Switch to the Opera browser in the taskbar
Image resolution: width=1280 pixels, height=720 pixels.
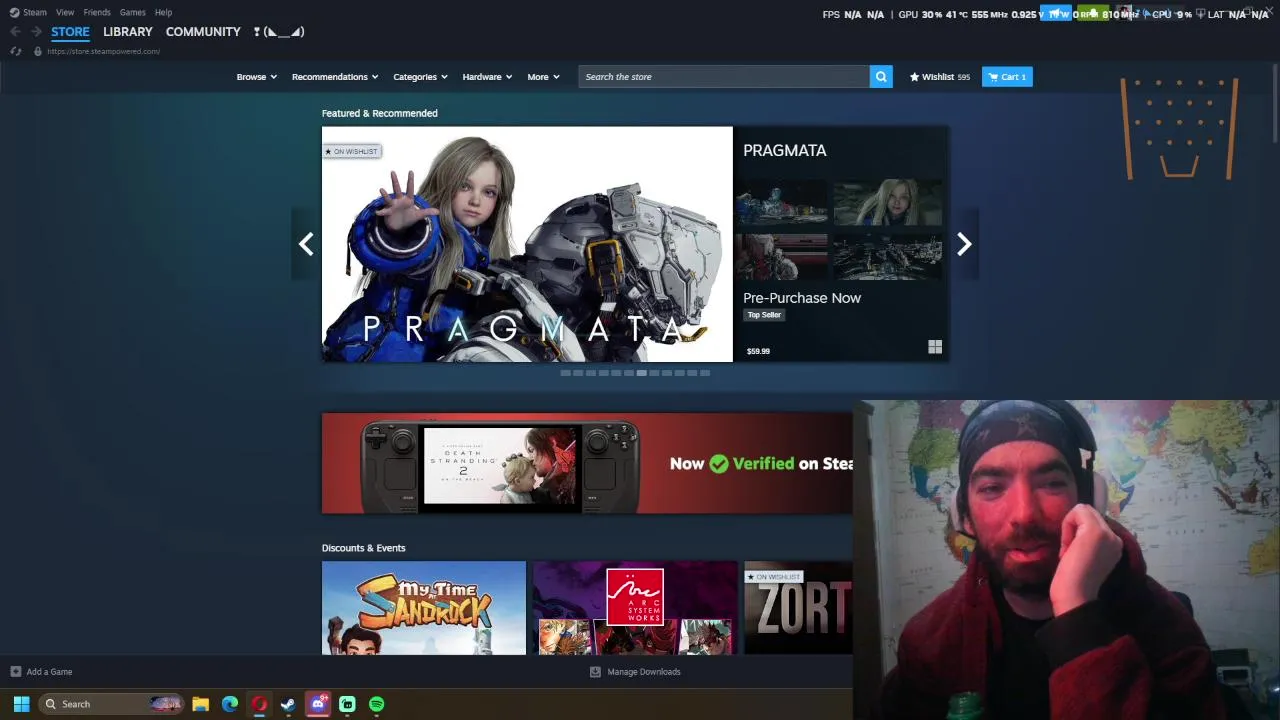point(259,704)
